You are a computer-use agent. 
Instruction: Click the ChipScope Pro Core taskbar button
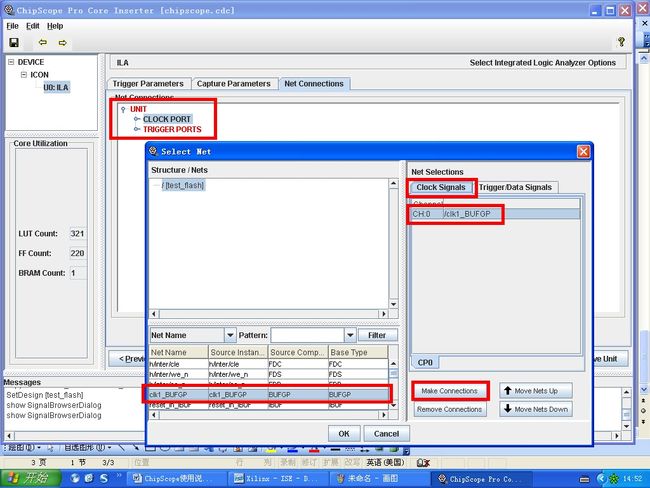pyautogui.click(x=480, y=478)
